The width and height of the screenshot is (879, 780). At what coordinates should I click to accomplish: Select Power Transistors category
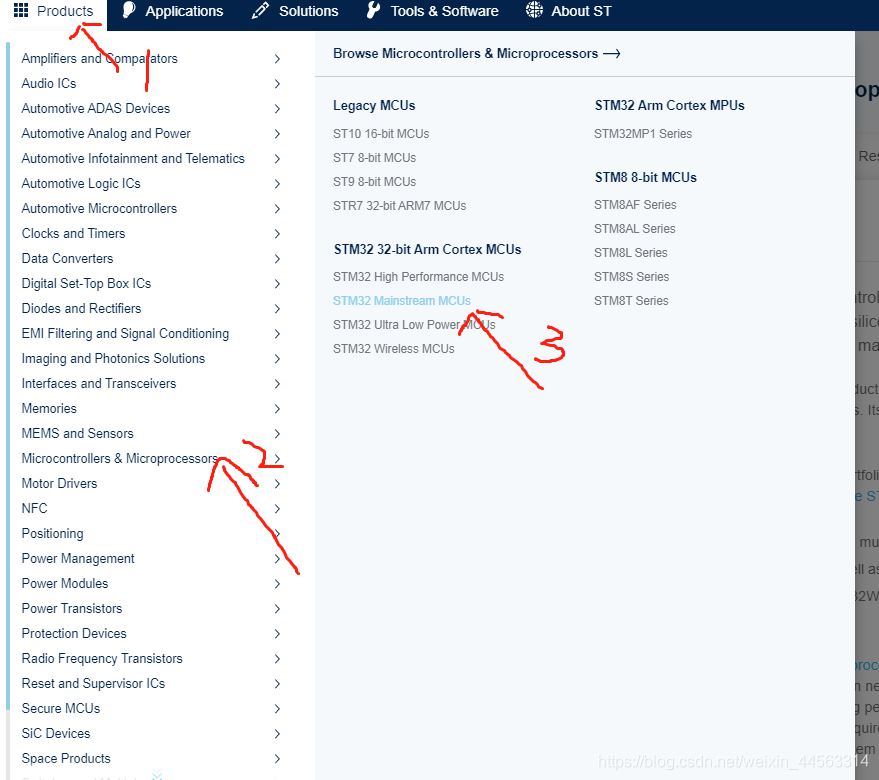tap(72, 608)
